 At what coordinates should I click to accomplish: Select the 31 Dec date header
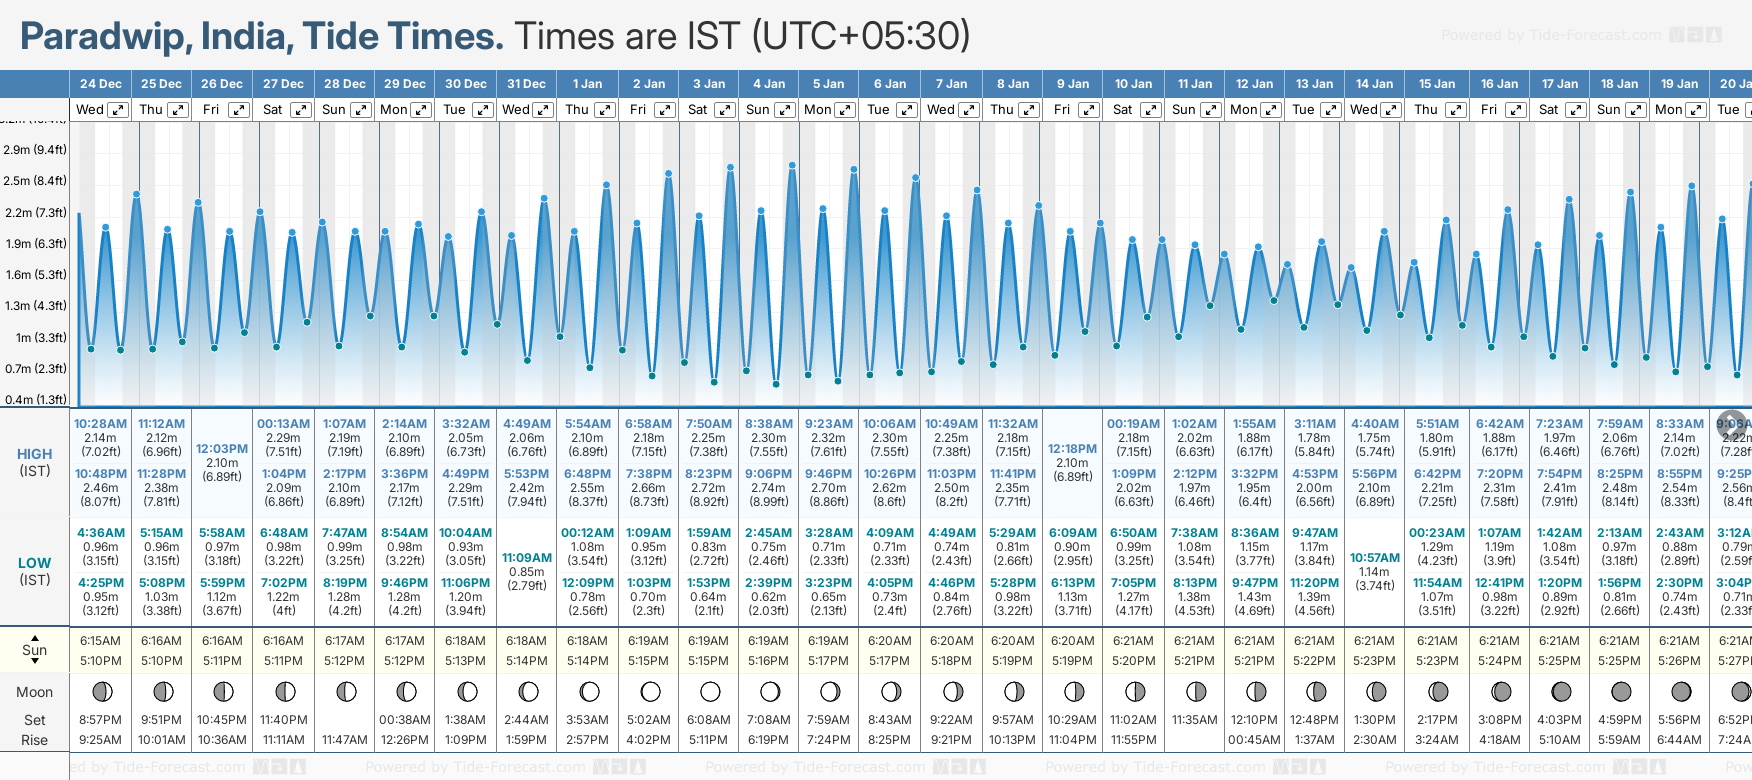pyautogui.click(x=526, y=84)
